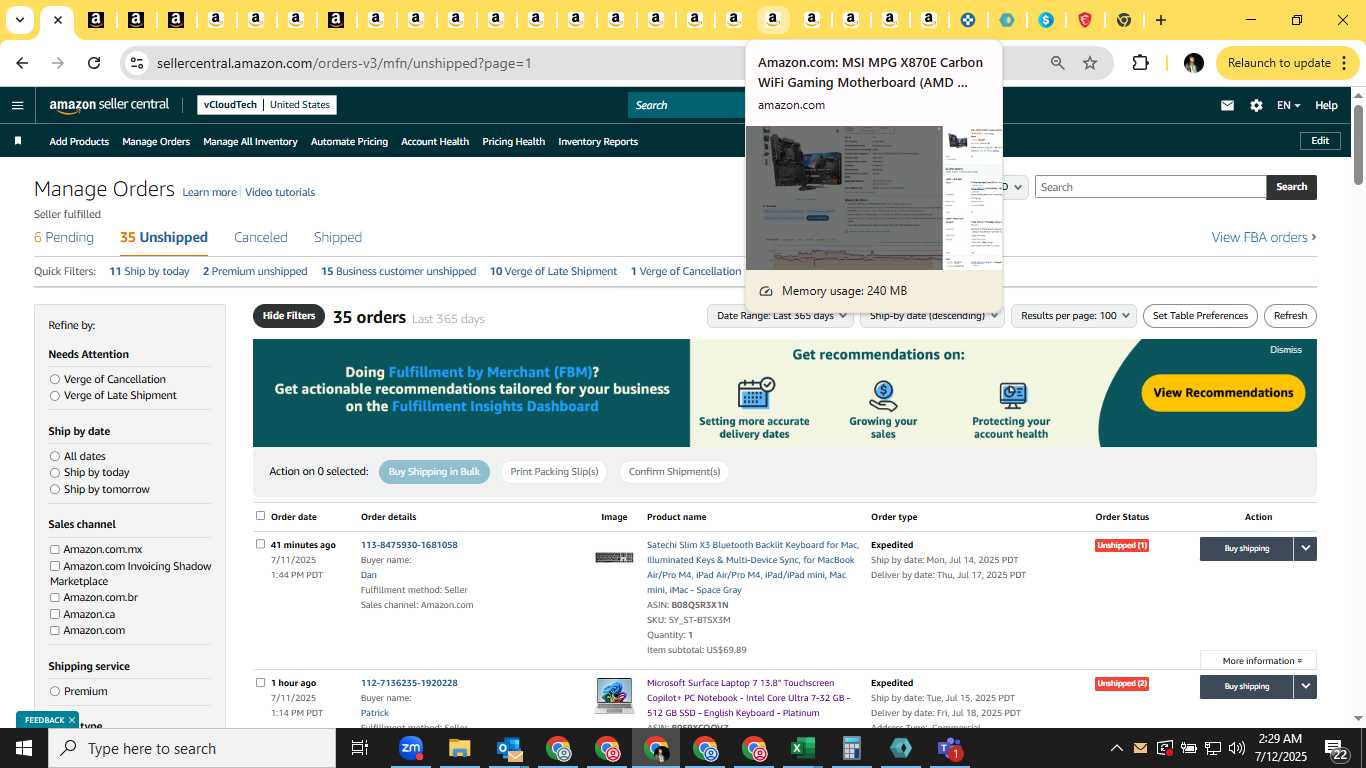The width and height of the screenshot is (1366, 768).
Task: Check the Amazon.com.br sales channel box
Action: tap(55, 597)
